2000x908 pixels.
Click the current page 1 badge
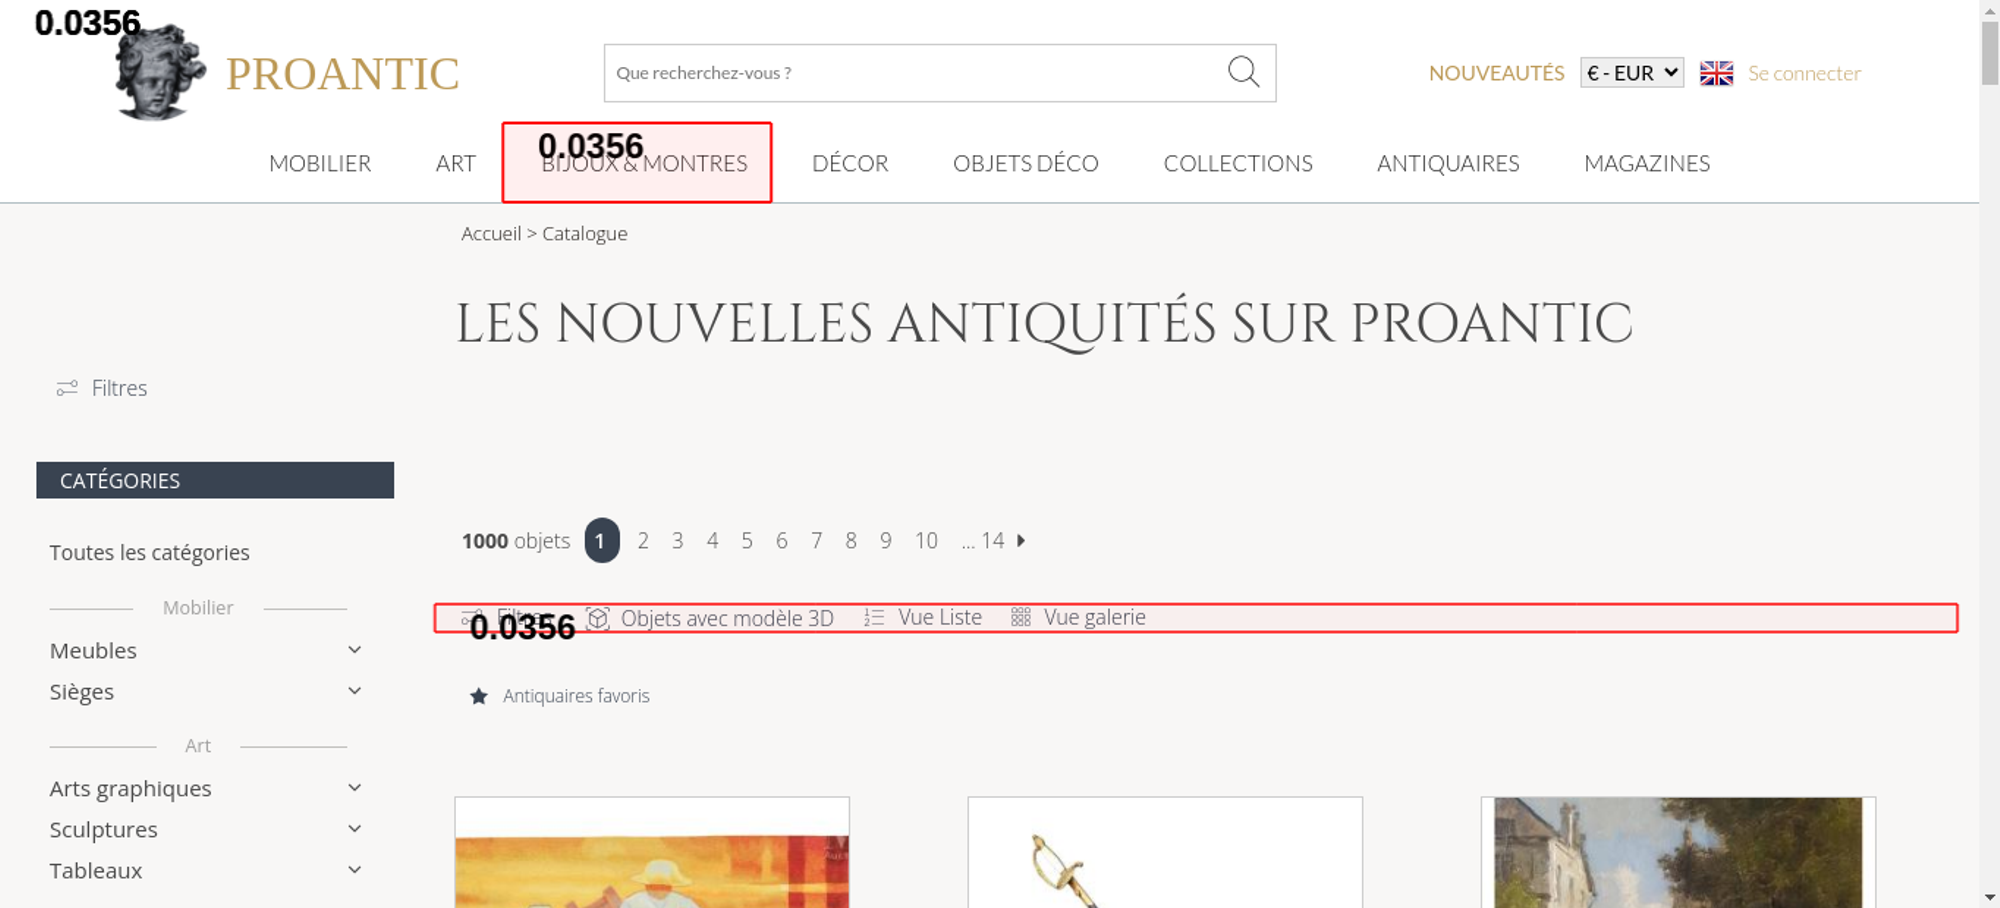pyautogui.click(x=602, y=540)
